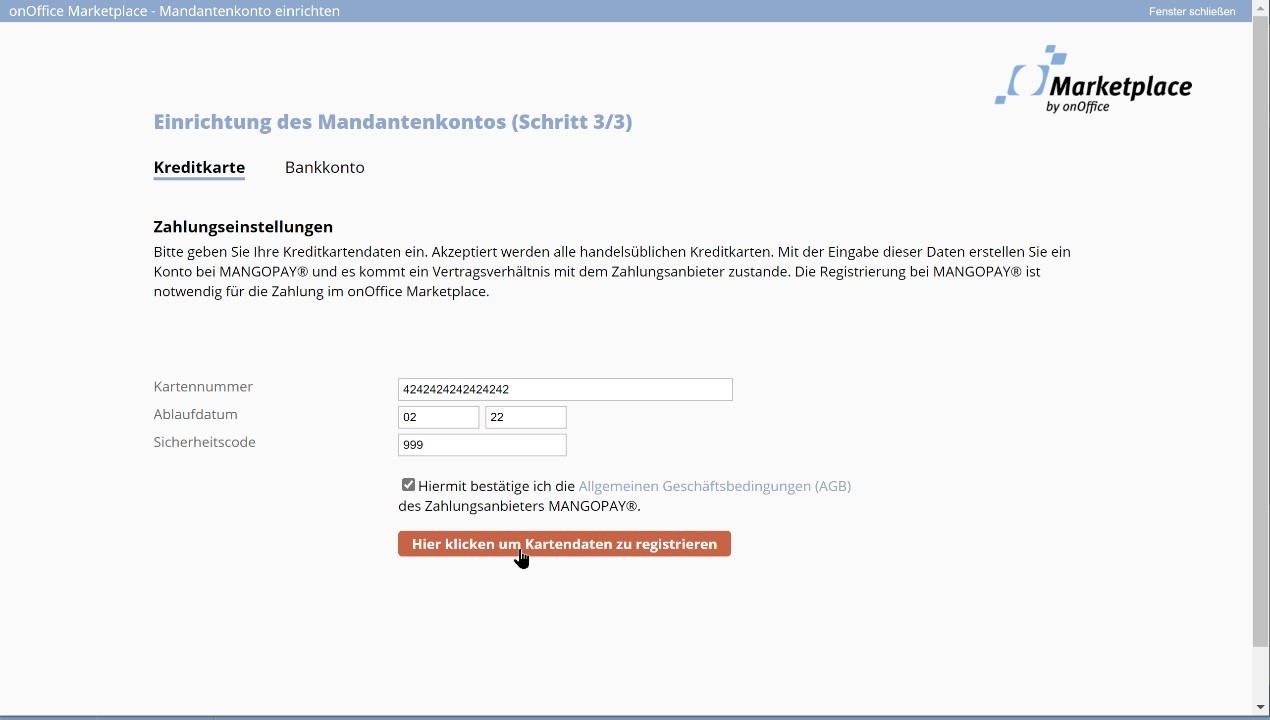Click the vertical scrollbar thumb
The image size is (1270, 720).
[1260, 330]
